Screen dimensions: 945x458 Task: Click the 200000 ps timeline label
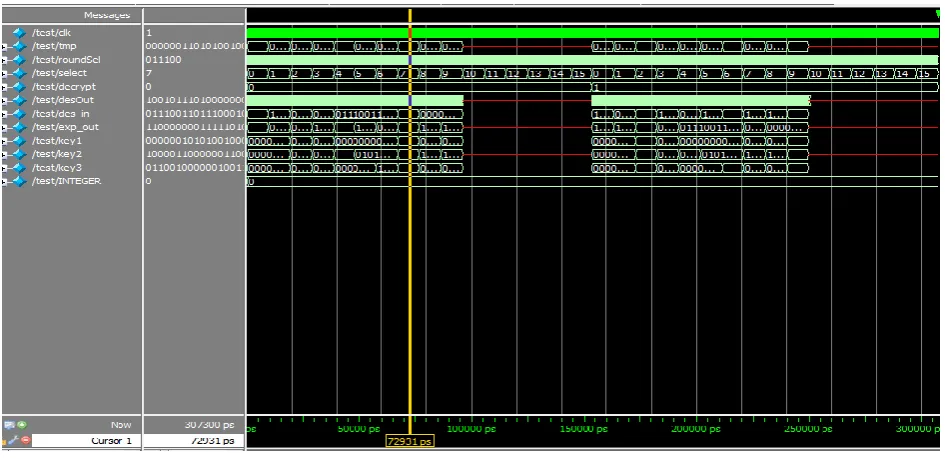(695, 429)
